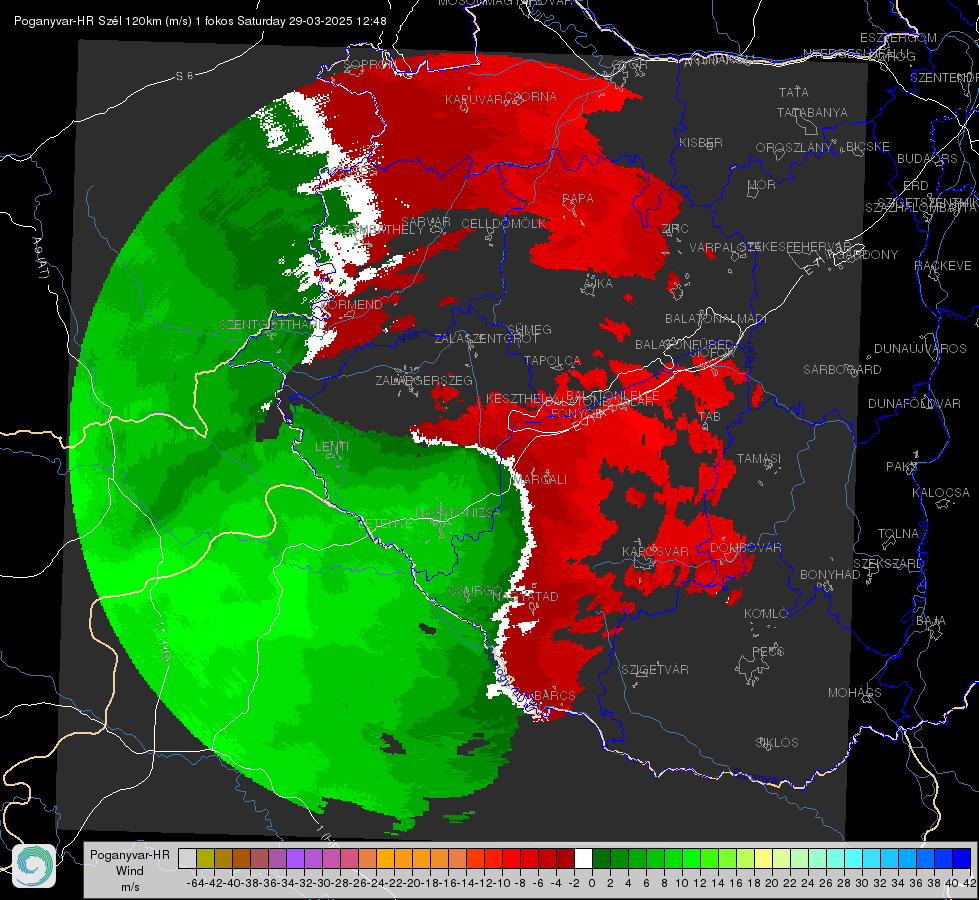Click the AJKA city label
Screen dimensions: 979x900
[598, 284]
